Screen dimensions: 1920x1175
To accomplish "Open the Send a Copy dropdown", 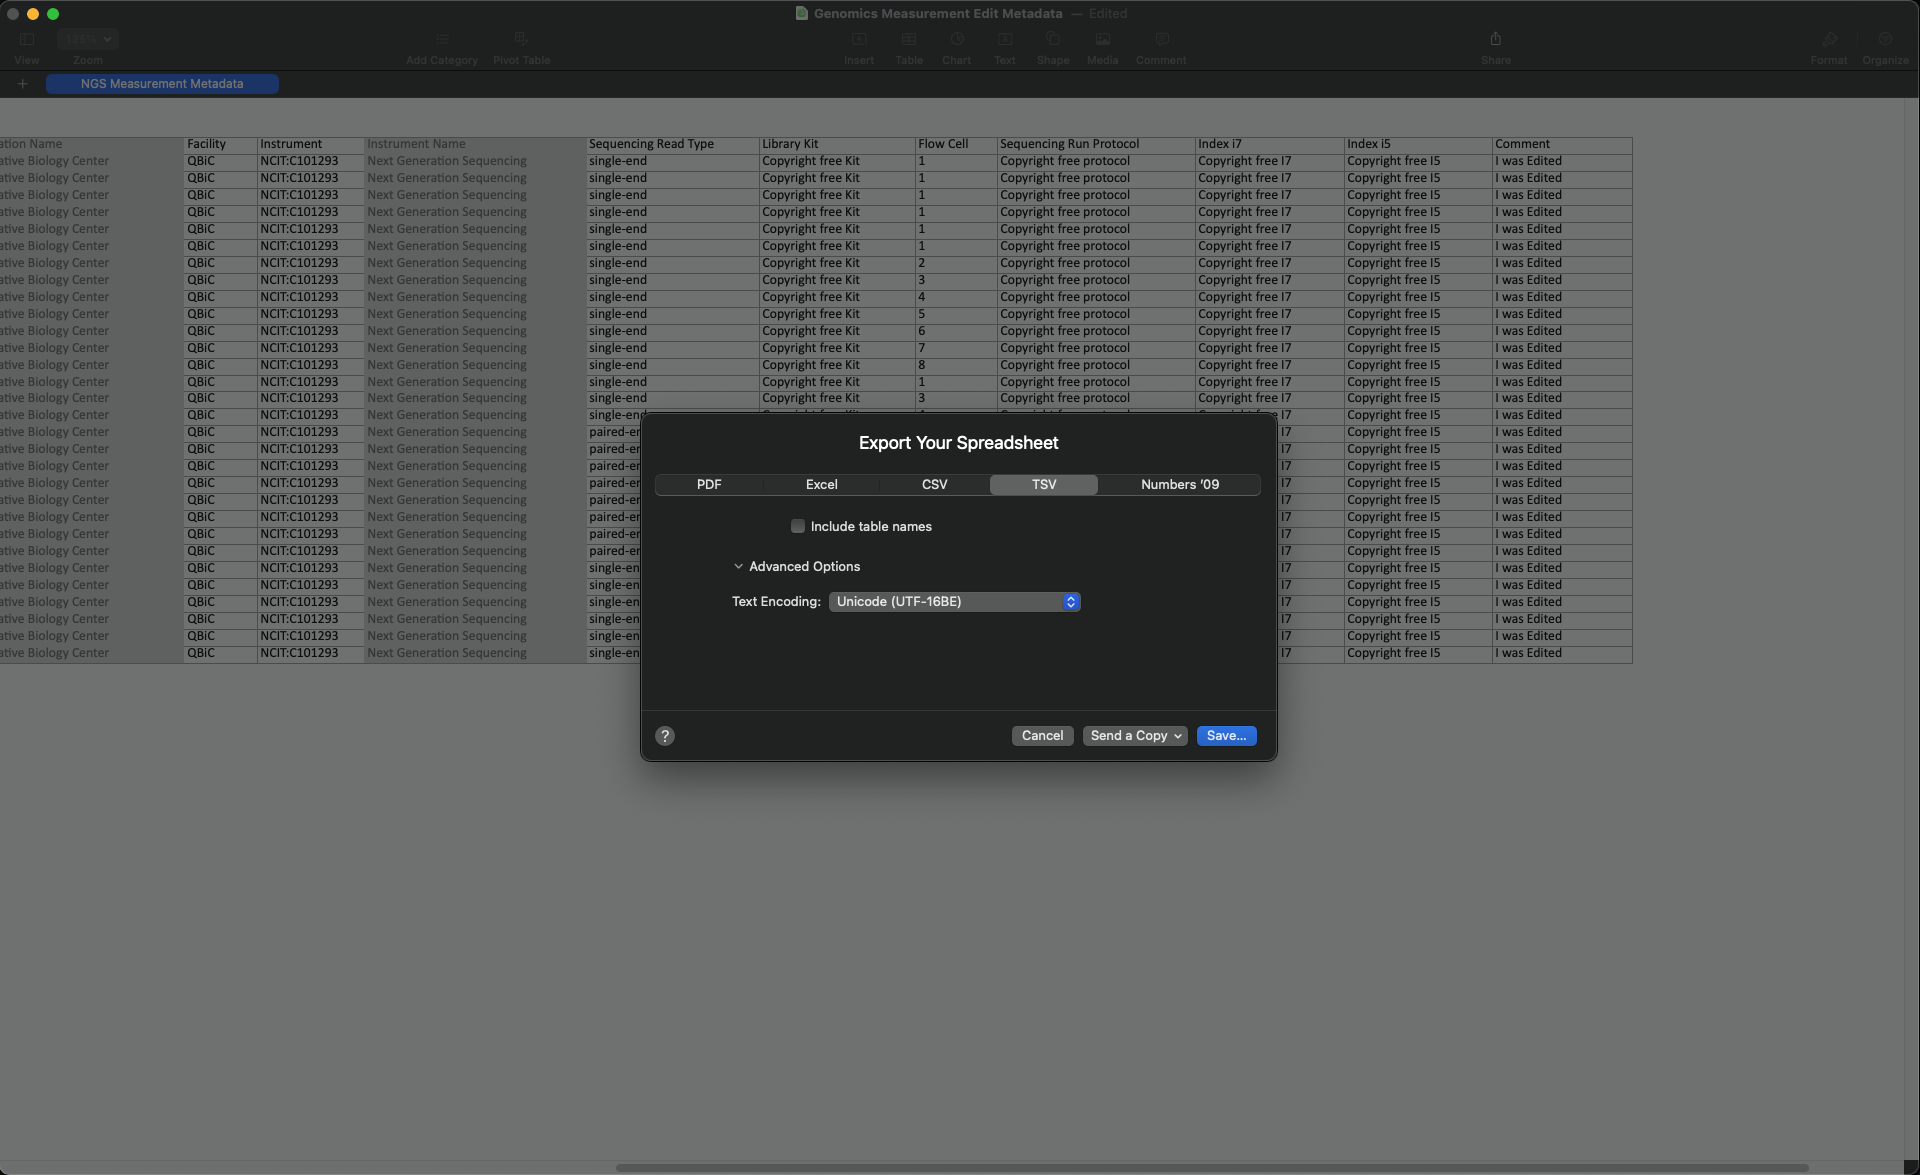I will (x=1135, y=736).
